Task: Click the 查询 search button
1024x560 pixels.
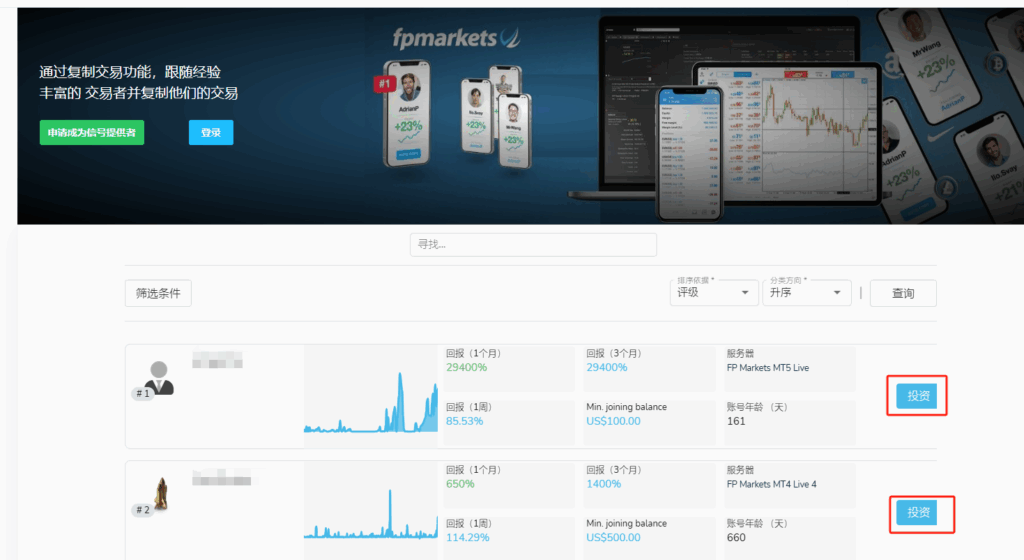Action: point(903,293)
